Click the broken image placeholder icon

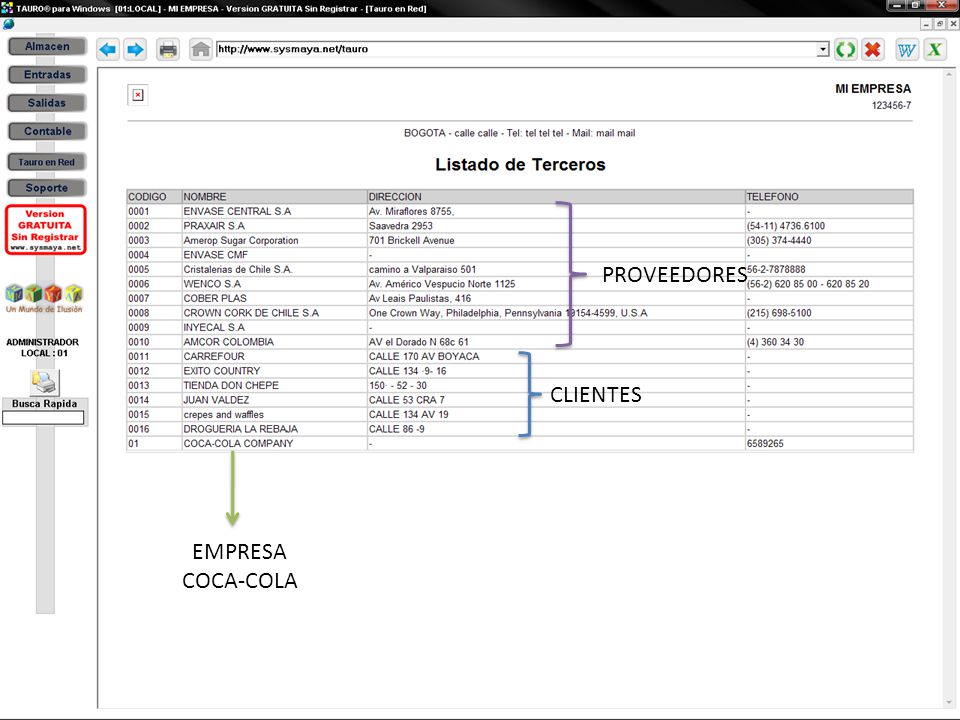[x=138, y=95]
